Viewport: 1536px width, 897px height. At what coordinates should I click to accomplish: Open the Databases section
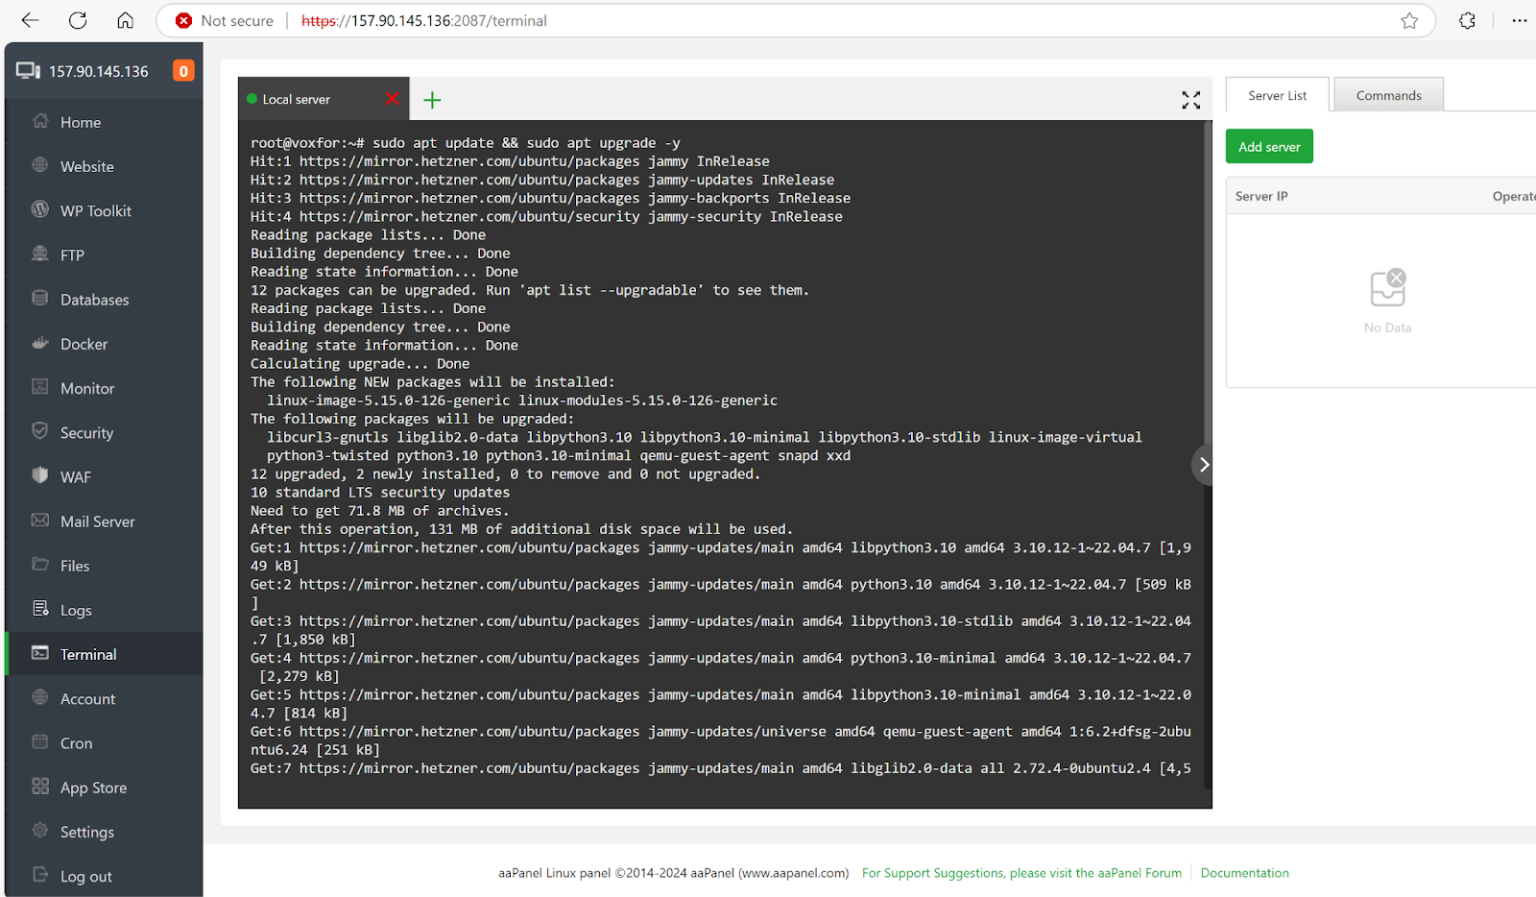point(94,299)
